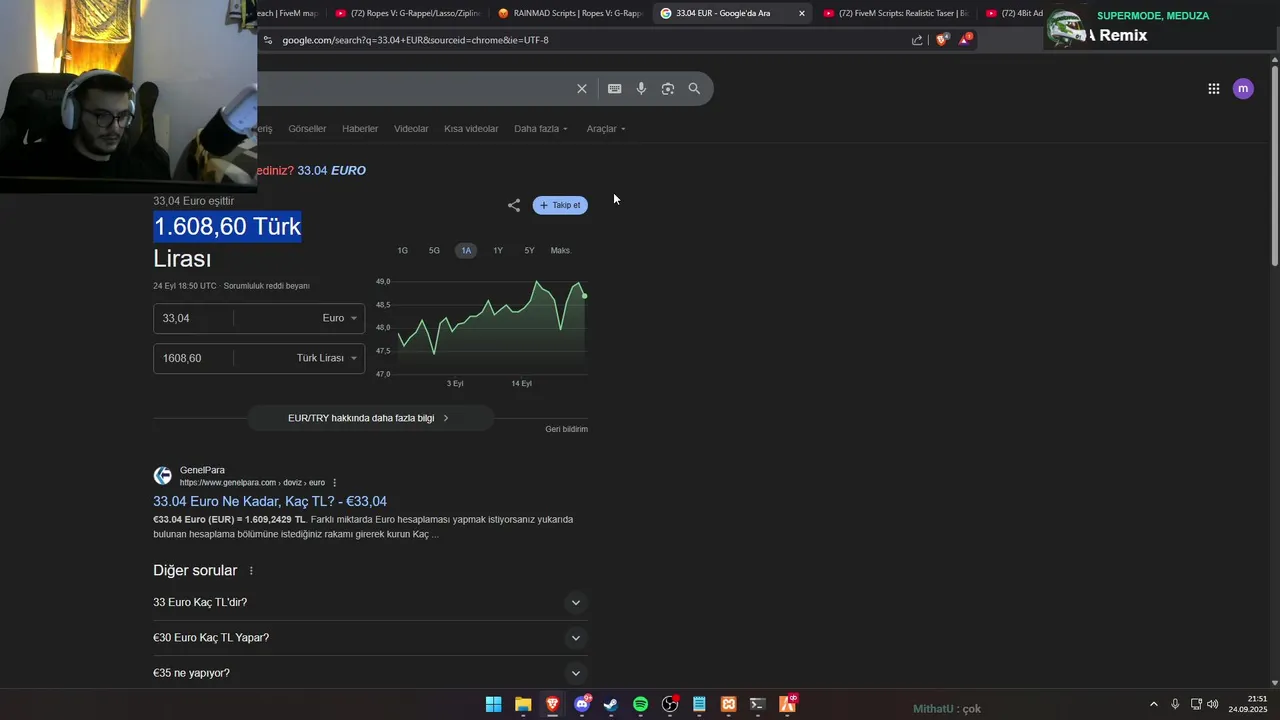Clear the Google search box with the X
This screenshot has width=1280, height=720.
(x=582, y=89)
